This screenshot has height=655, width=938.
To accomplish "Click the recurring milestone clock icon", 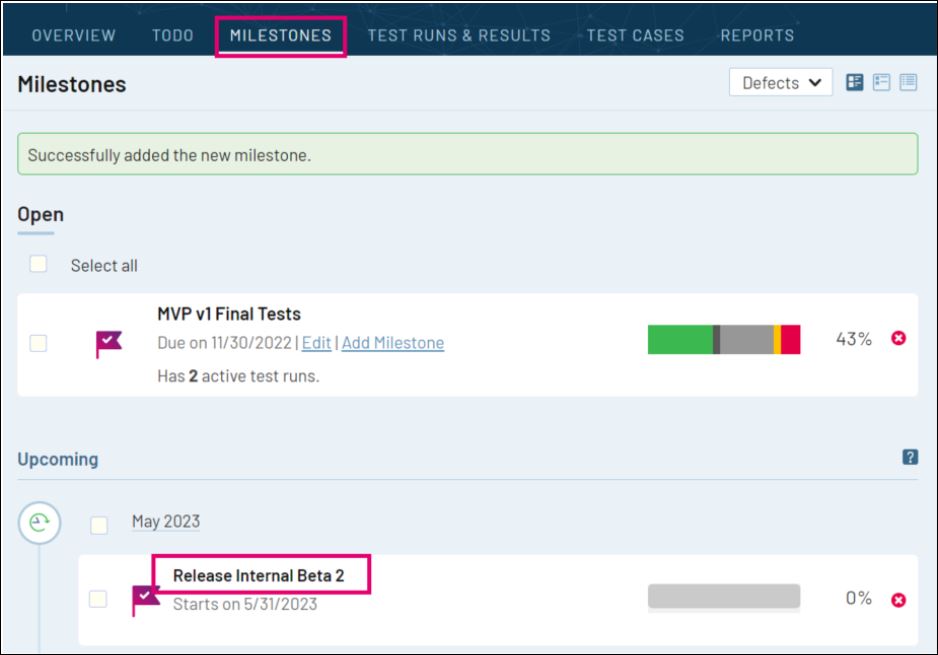I will 39,522.
